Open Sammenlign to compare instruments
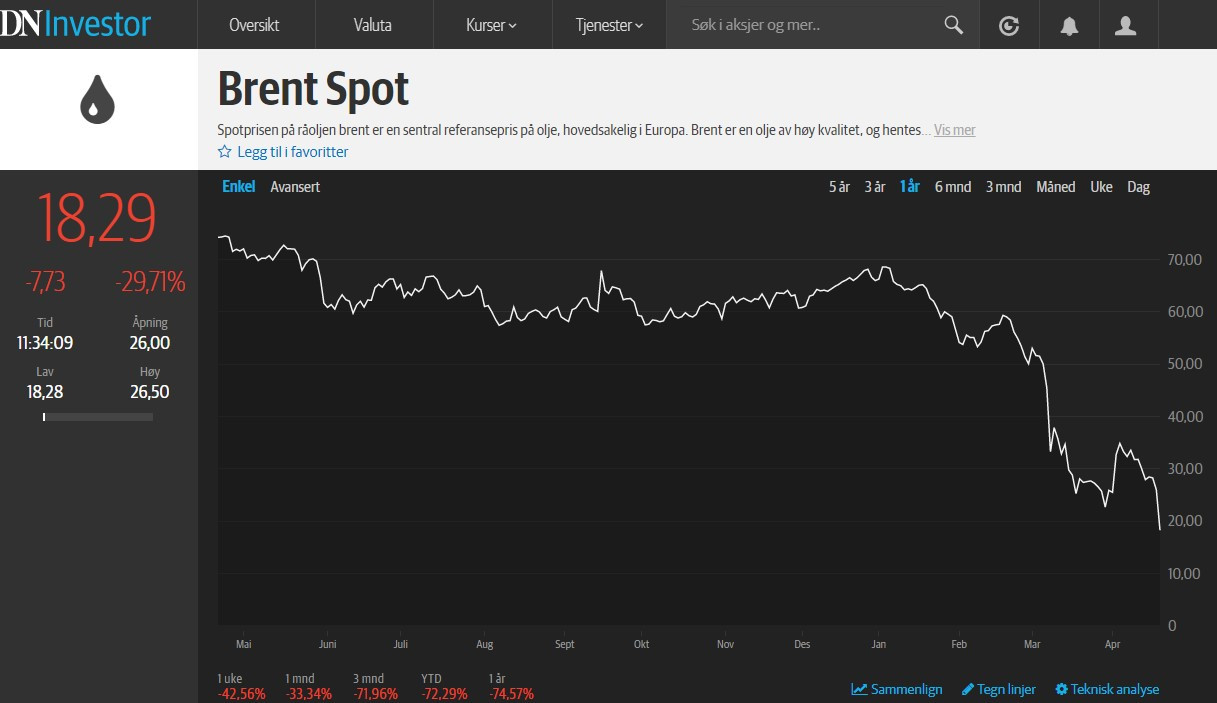1217x703 pixels. coord(905,689)
